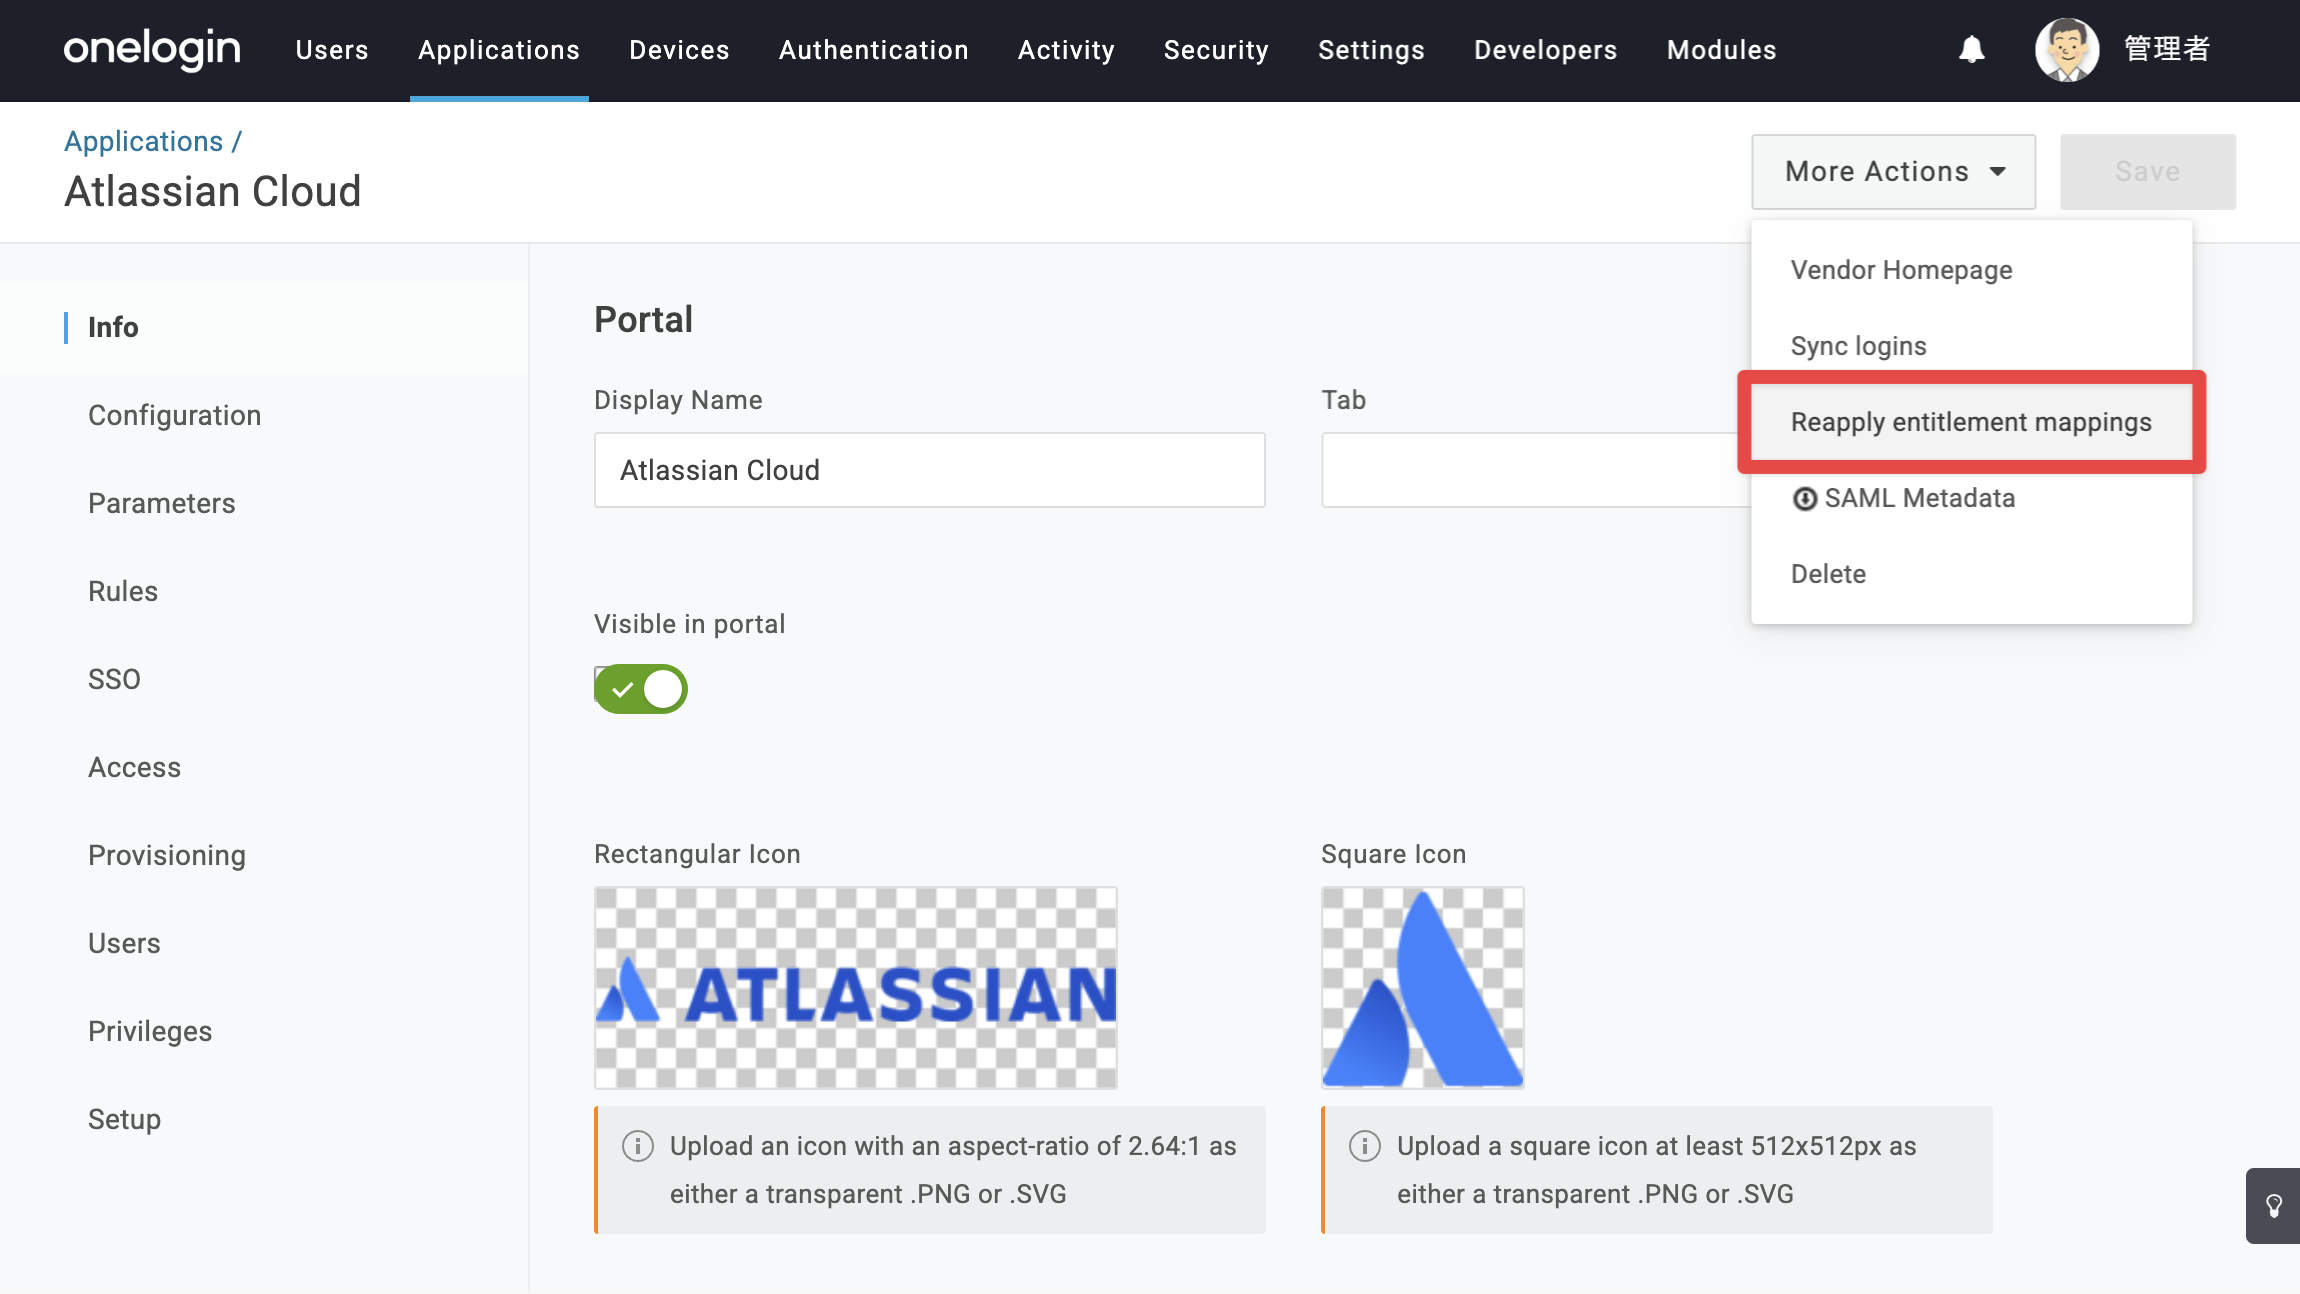This screenshot has height=1294, width=2300.
Task: Choose Sync logins in More Actions
Action: (1971, 346)
